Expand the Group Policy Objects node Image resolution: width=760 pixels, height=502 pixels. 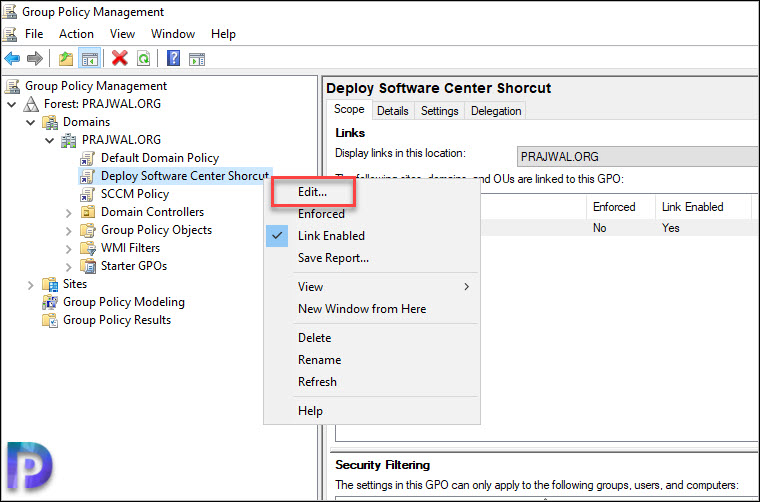(69, 230)
